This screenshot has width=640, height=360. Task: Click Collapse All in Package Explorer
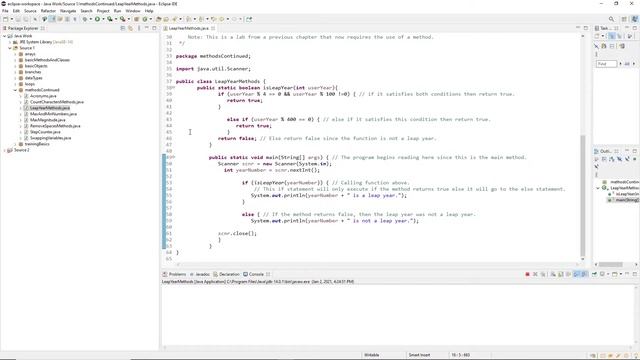[123, 28]
